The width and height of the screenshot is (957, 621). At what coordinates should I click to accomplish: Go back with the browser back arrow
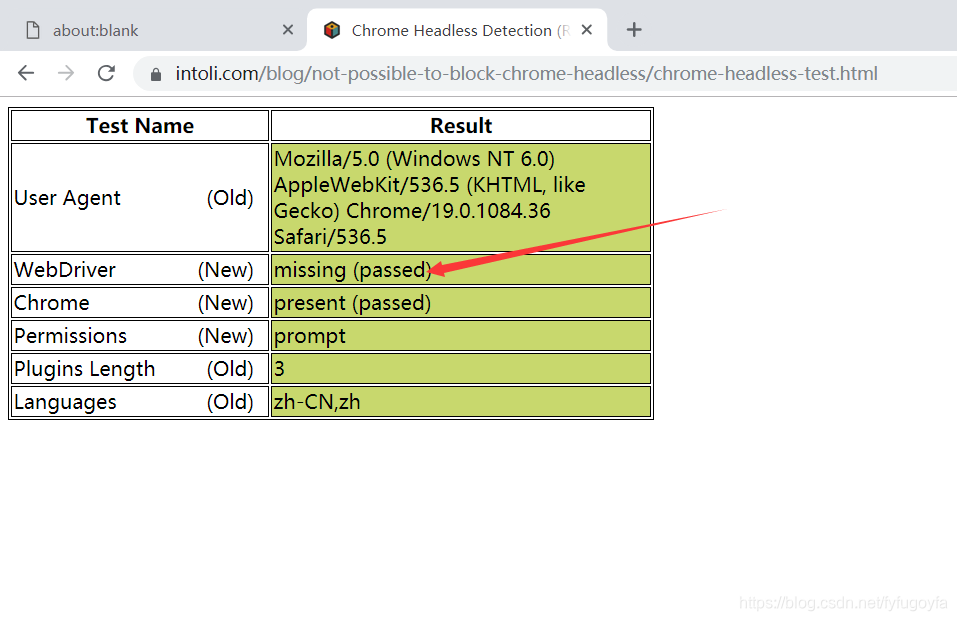pyautogui.click(x=26, y=73)
